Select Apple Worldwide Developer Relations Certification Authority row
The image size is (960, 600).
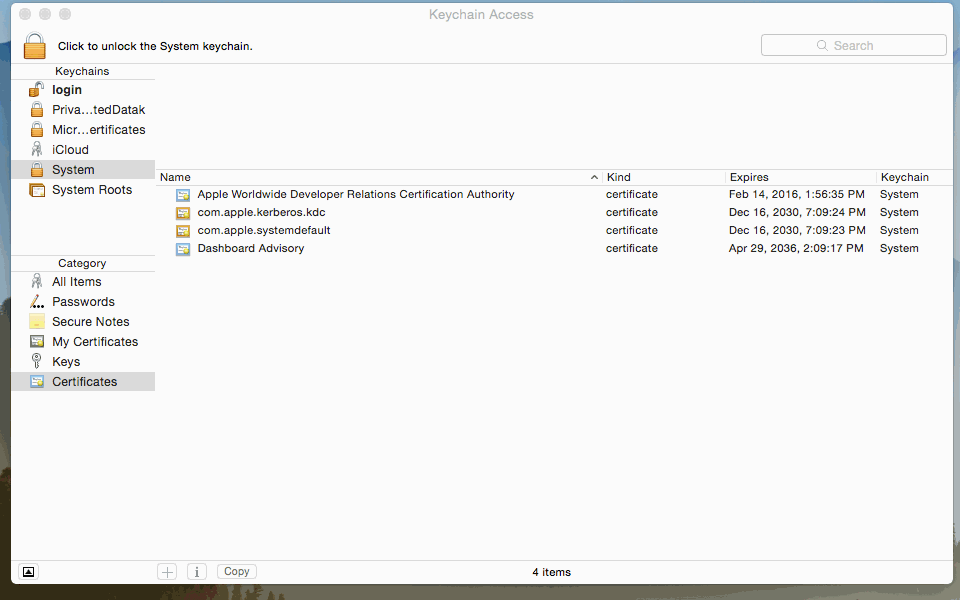(554, 194)
